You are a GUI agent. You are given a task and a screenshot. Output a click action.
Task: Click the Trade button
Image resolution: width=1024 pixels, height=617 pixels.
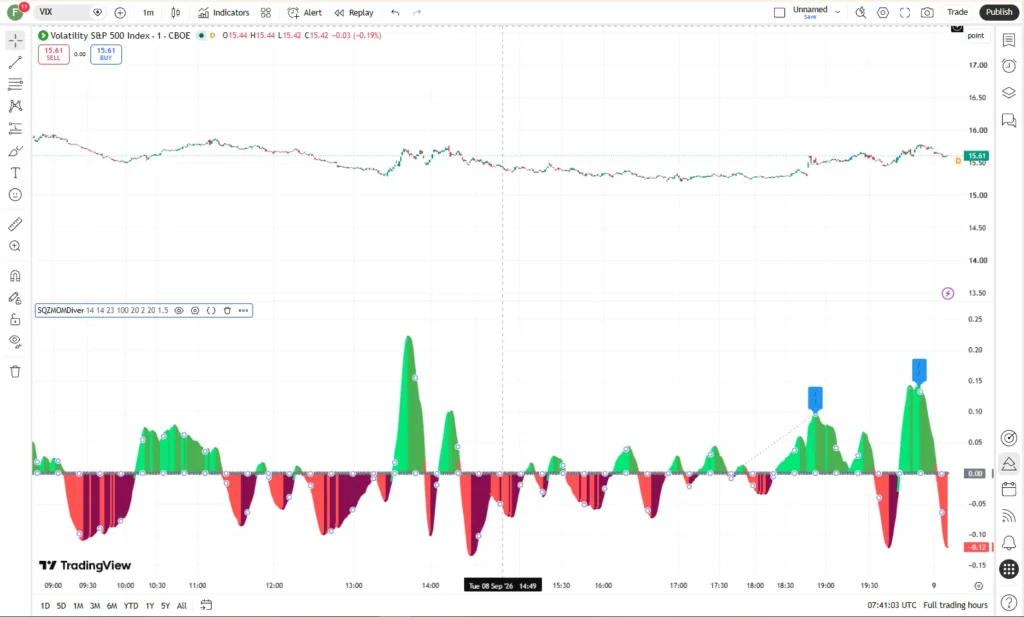point(957,12)
